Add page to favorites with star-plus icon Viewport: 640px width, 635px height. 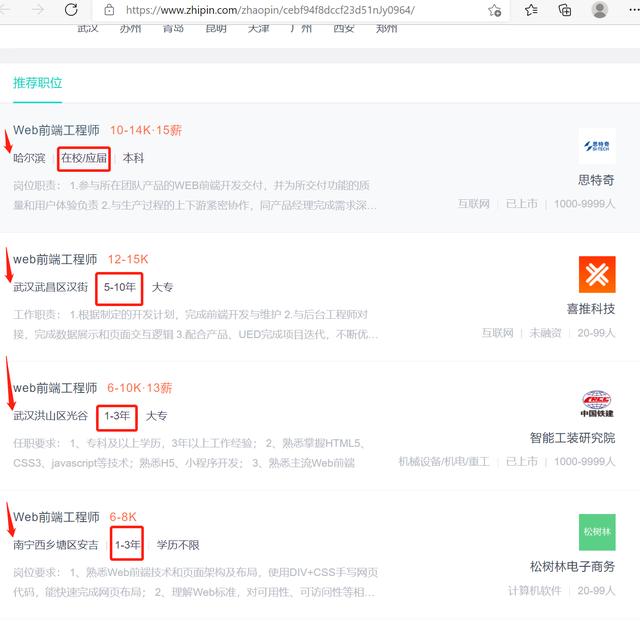495,10
